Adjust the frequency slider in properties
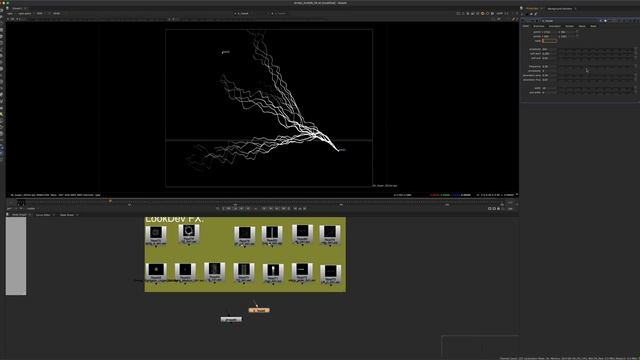 [x=596, y=66]
